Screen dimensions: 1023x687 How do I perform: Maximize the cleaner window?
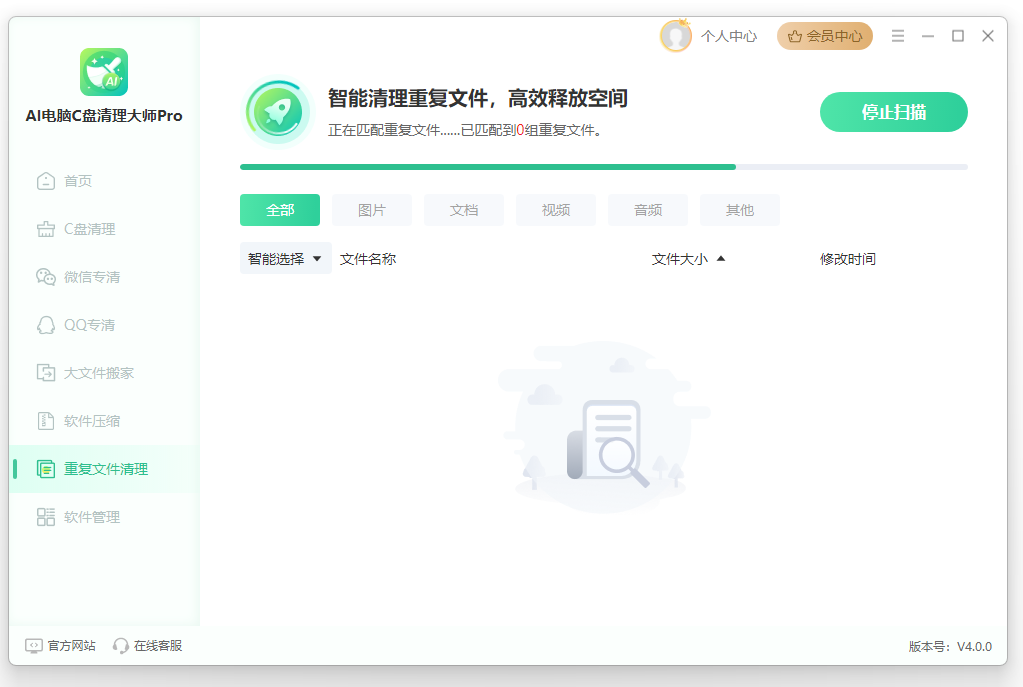click(x=958, y=36)
